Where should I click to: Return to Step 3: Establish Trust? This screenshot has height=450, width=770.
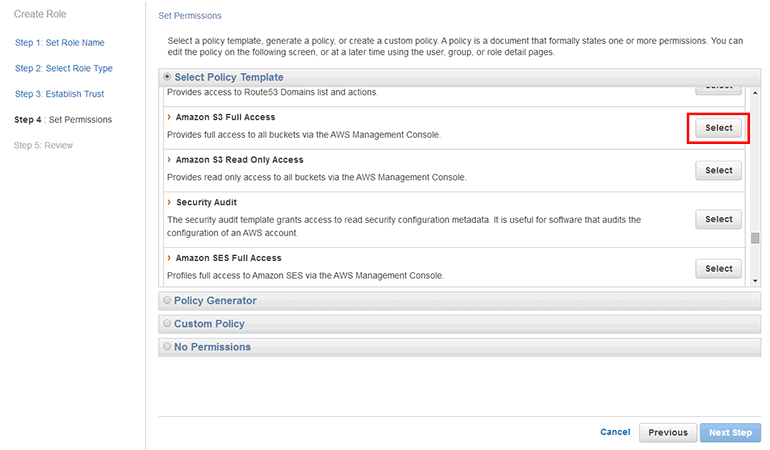pos(59,94)
